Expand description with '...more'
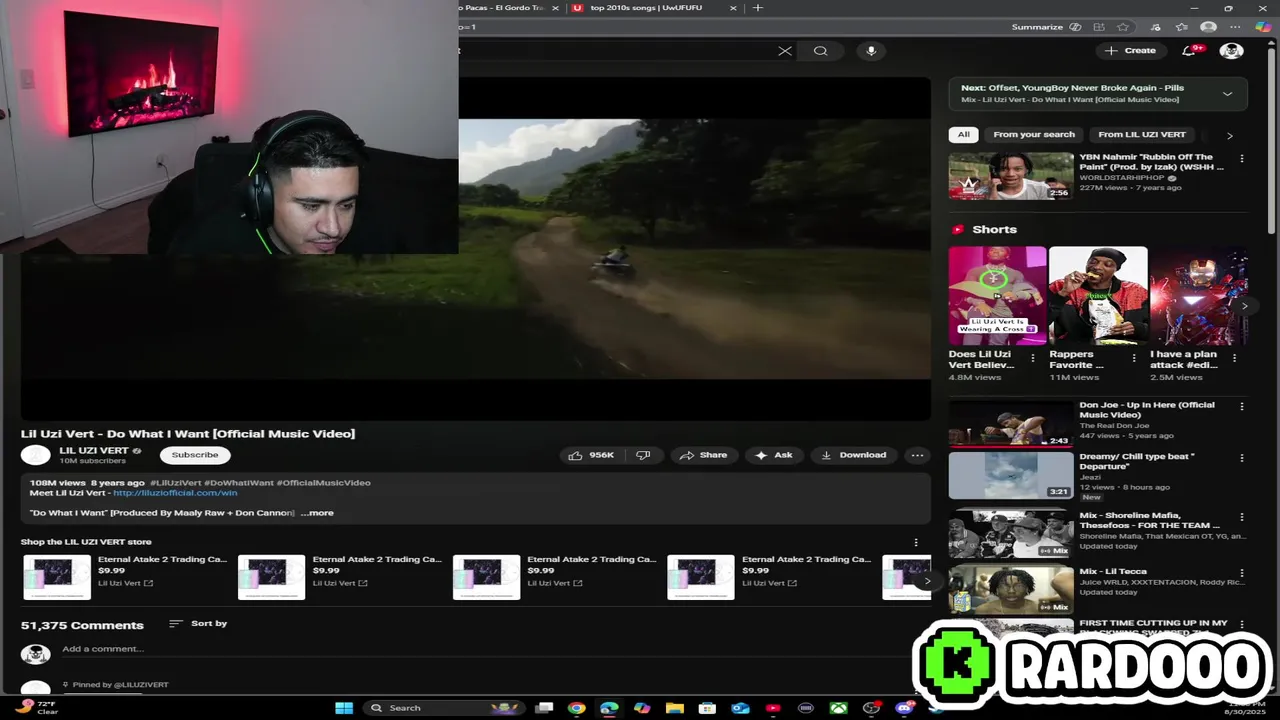This screenshot has height=720, width=1280. (317, 513)
